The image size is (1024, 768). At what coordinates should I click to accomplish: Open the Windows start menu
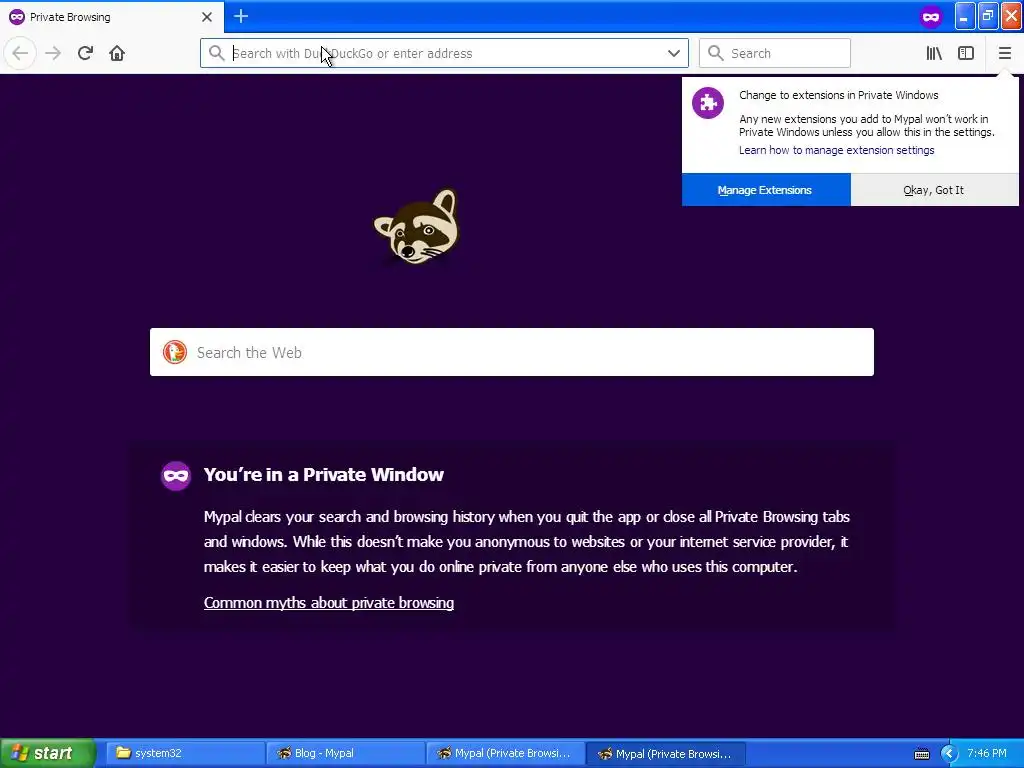click(47, 753)
